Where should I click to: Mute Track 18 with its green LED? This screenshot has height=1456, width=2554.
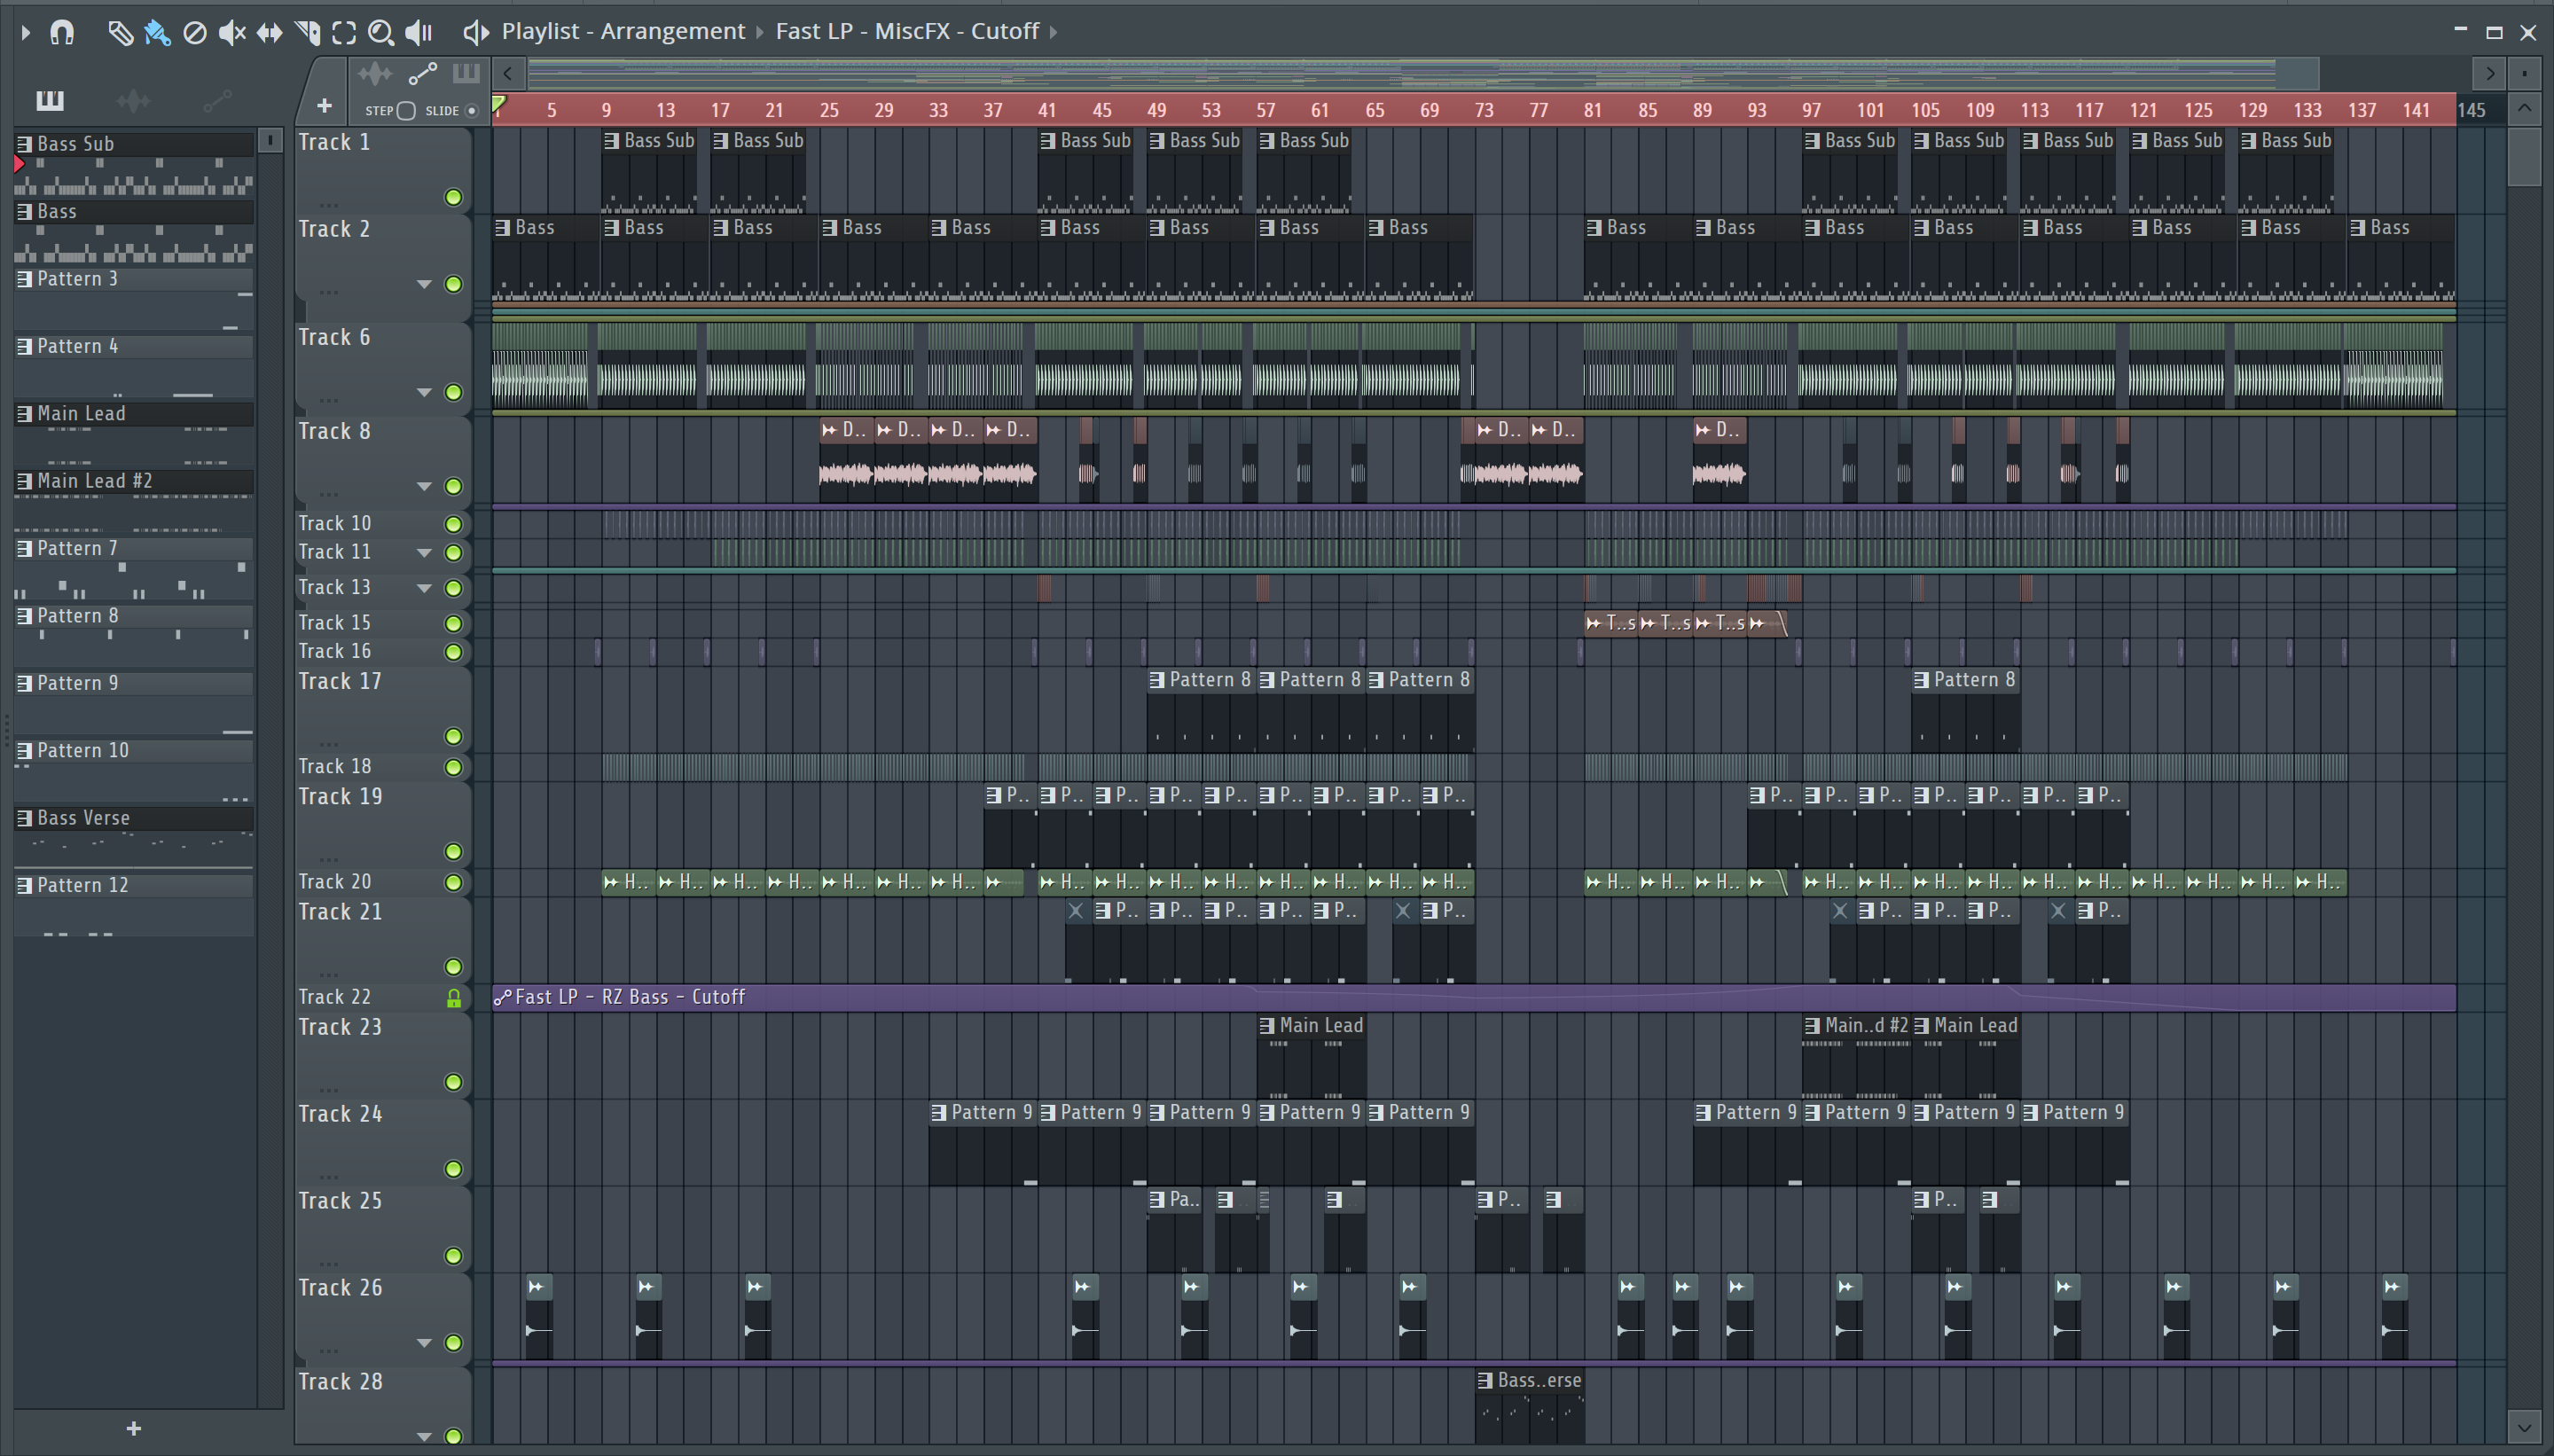pos(453,768)
